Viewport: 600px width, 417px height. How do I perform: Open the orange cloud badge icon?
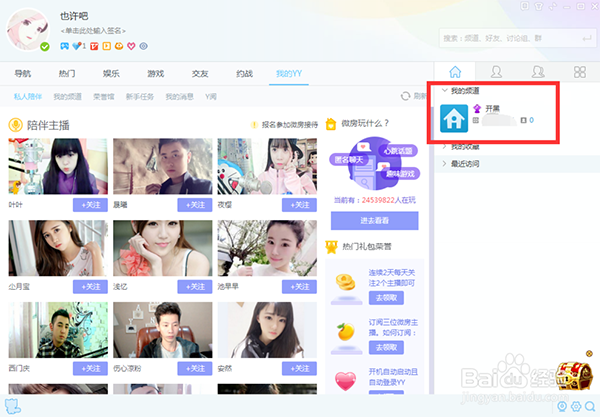[x=119, y=46]
